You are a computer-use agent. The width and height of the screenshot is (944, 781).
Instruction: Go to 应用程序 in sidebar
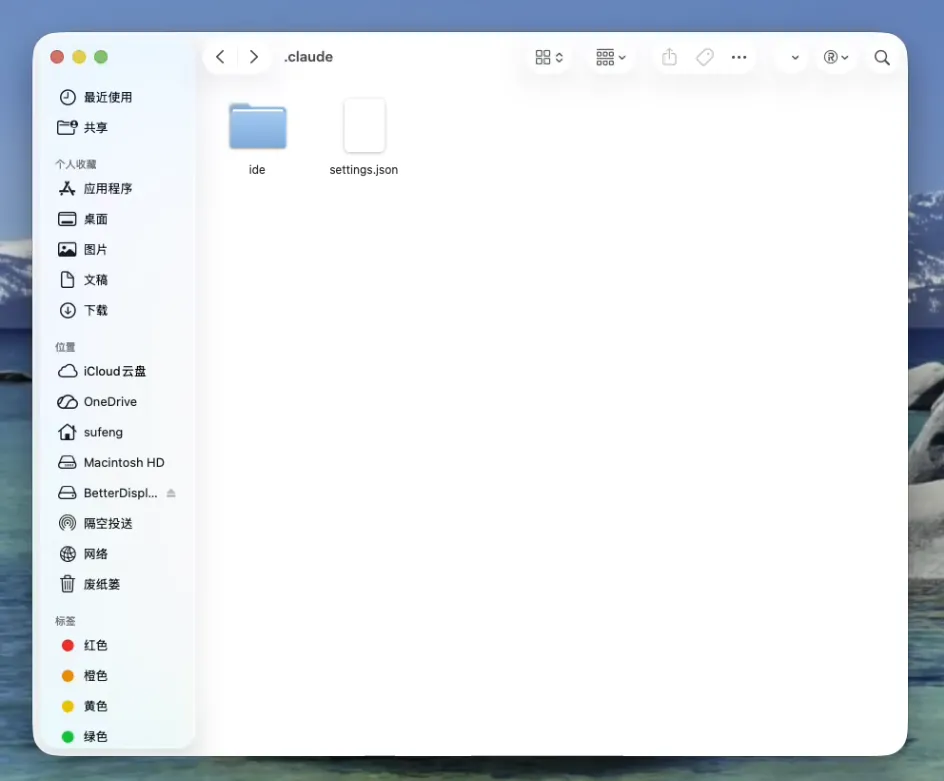click(107, 188)
